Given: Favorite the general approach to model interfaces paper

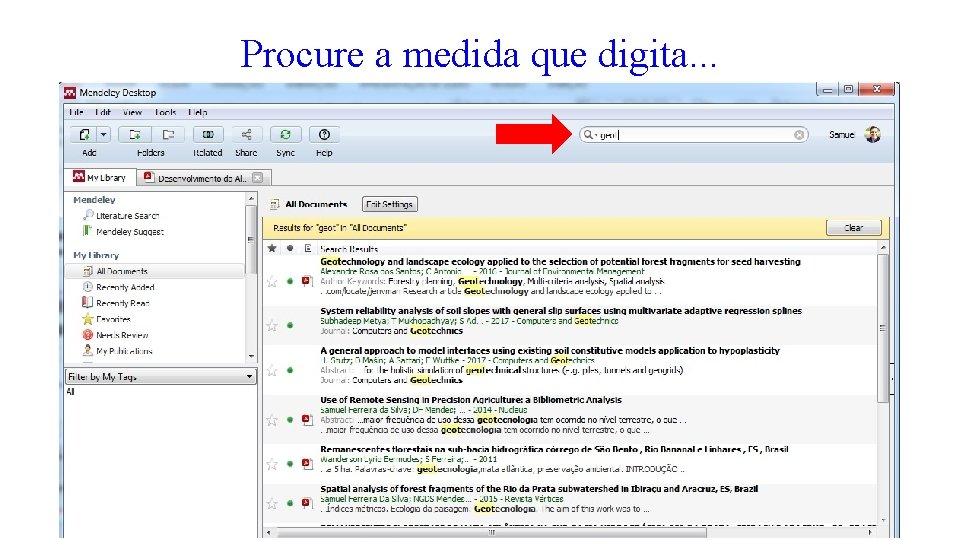Looking at the screenshot, I should [x=272, y=370].
